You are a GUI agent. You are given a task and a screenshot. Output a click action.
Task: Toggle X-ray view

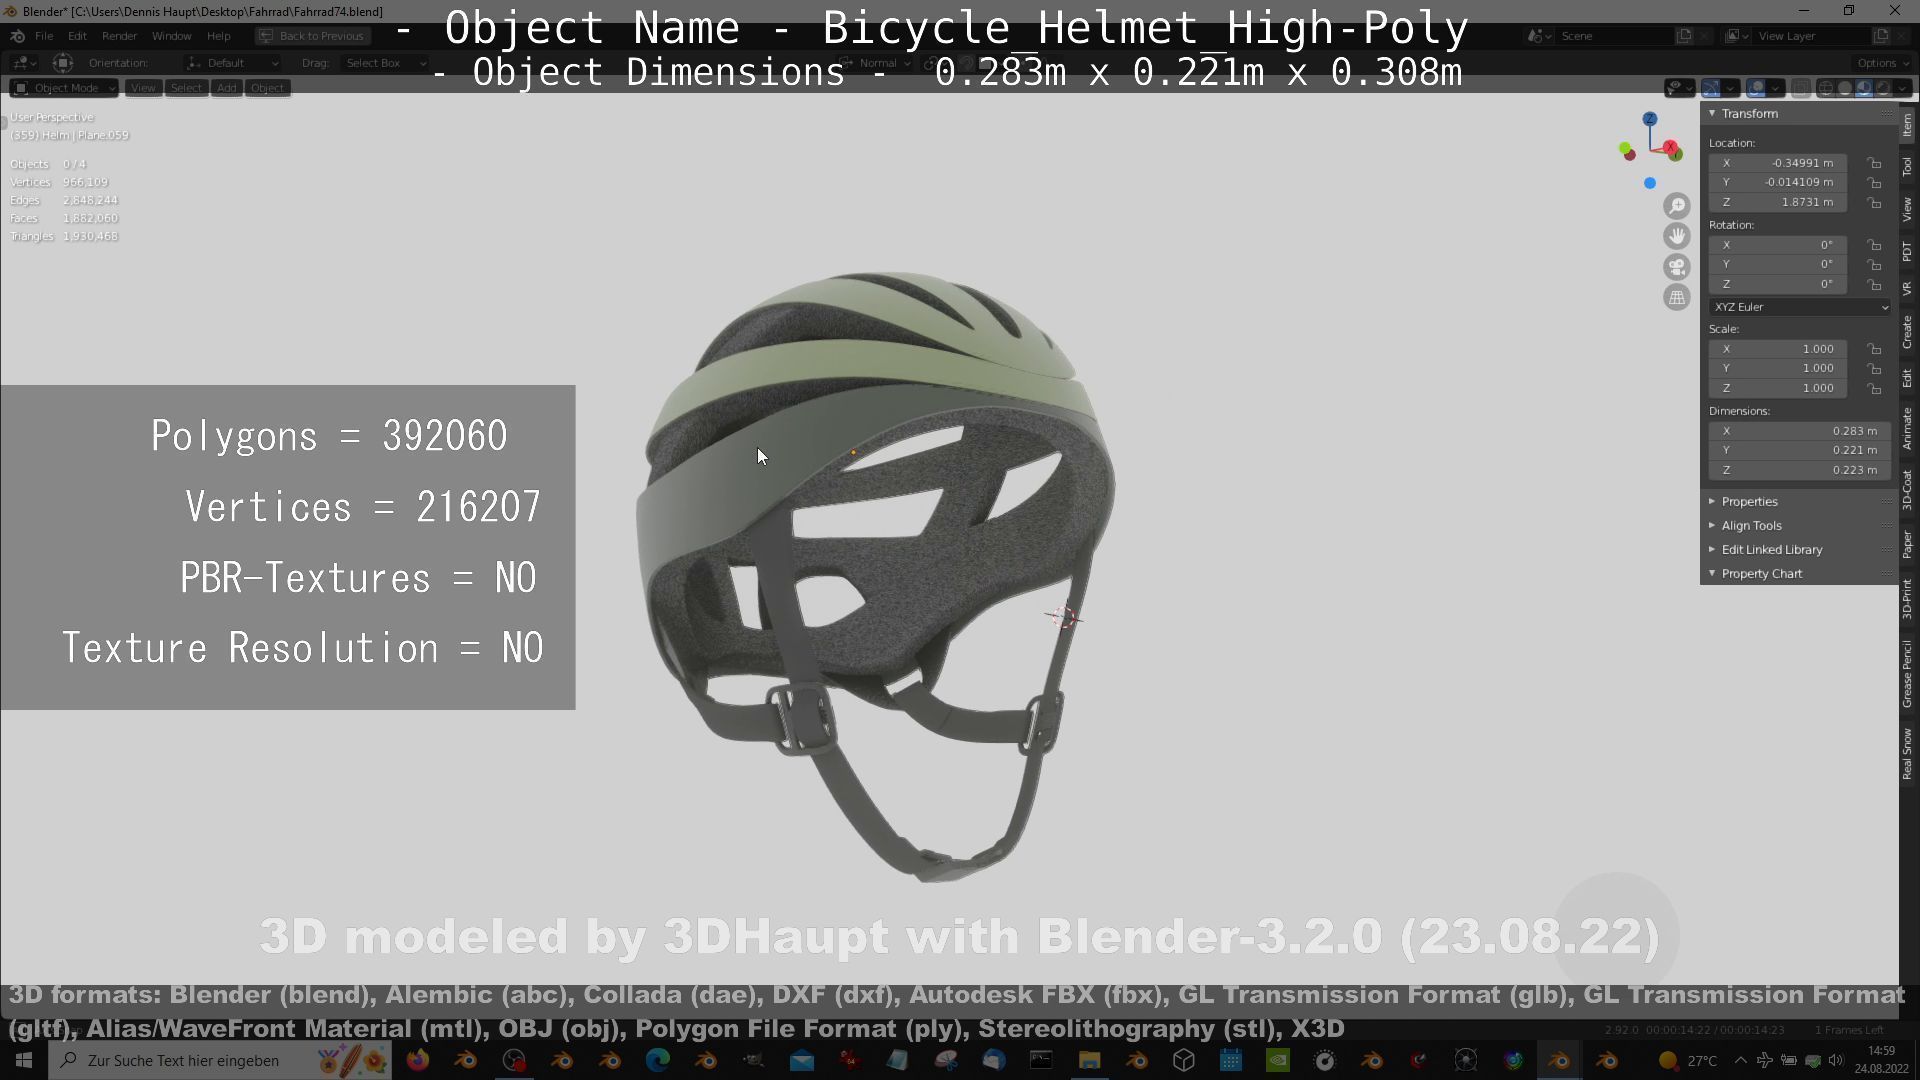pyautogui.click(x=1800, y=88)
